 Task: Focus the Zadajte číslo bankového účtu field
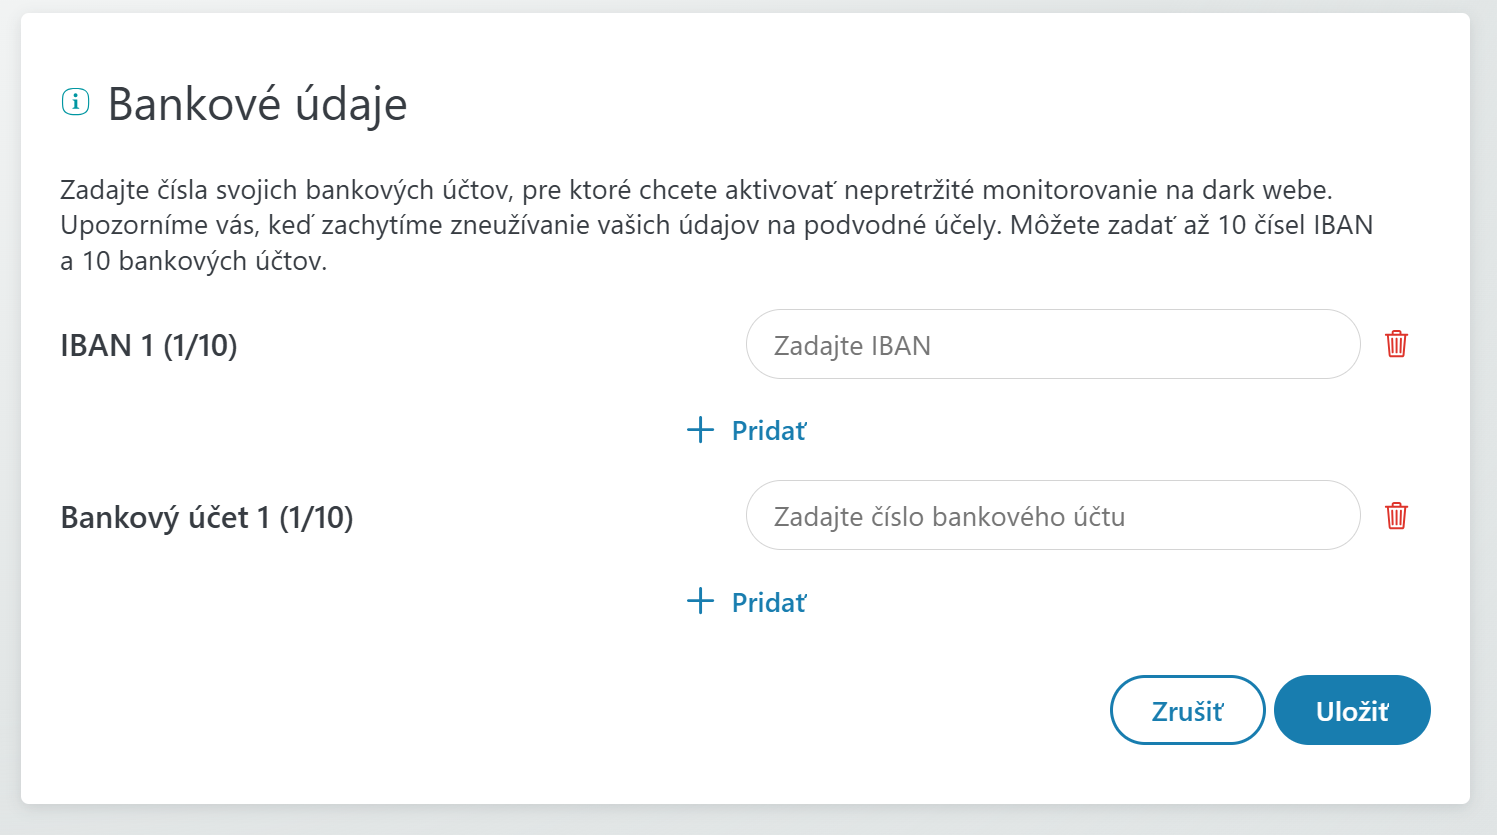coord(1052,516)
